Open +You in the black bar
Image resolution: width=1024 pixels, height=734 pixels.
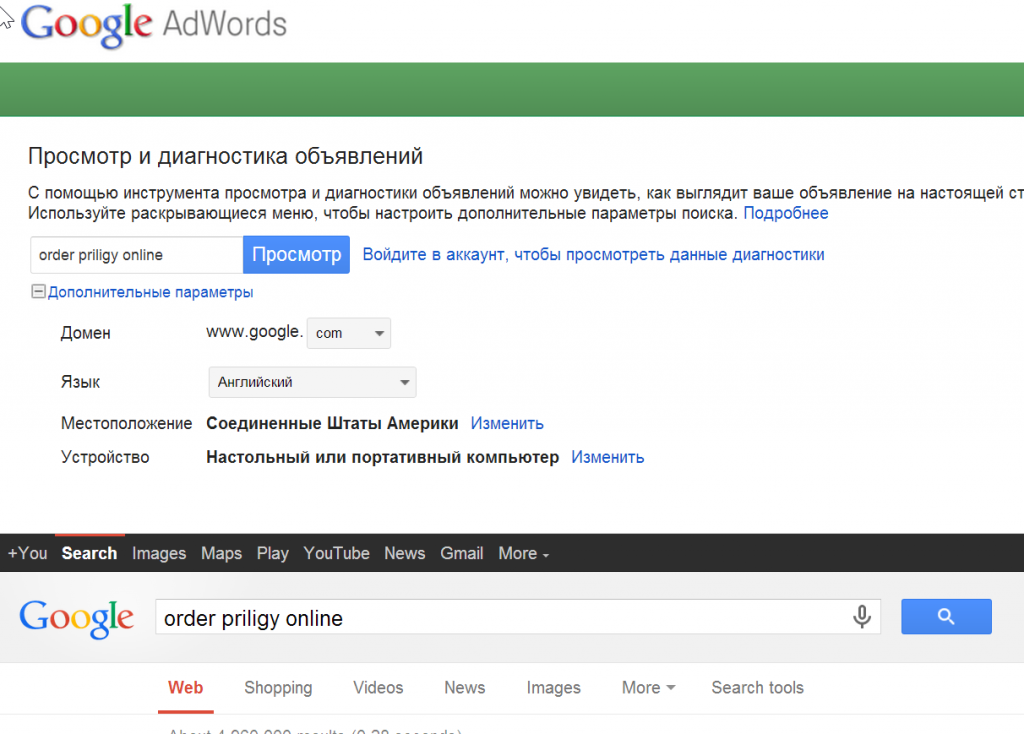pyautogui.click(x=27, y=553)
